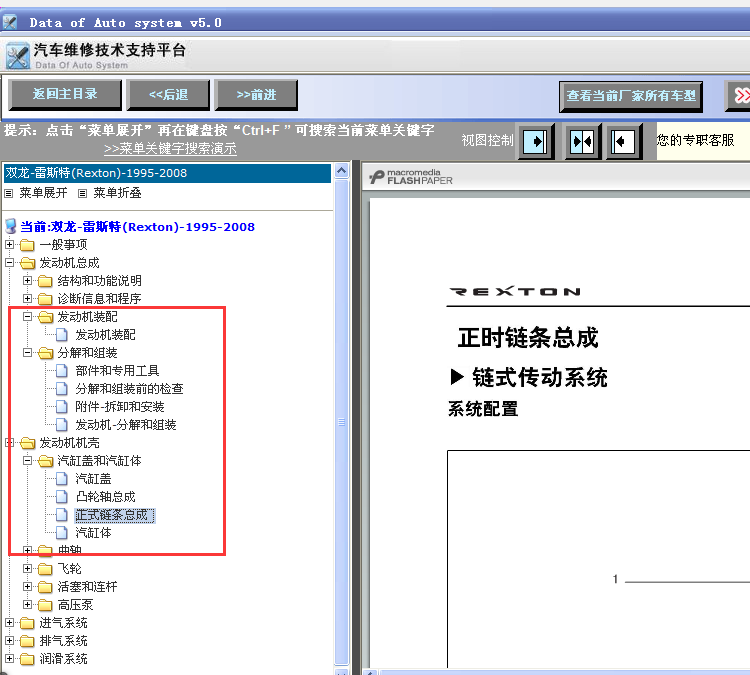Click the 进气系统 folder icon

click(27, 623)
